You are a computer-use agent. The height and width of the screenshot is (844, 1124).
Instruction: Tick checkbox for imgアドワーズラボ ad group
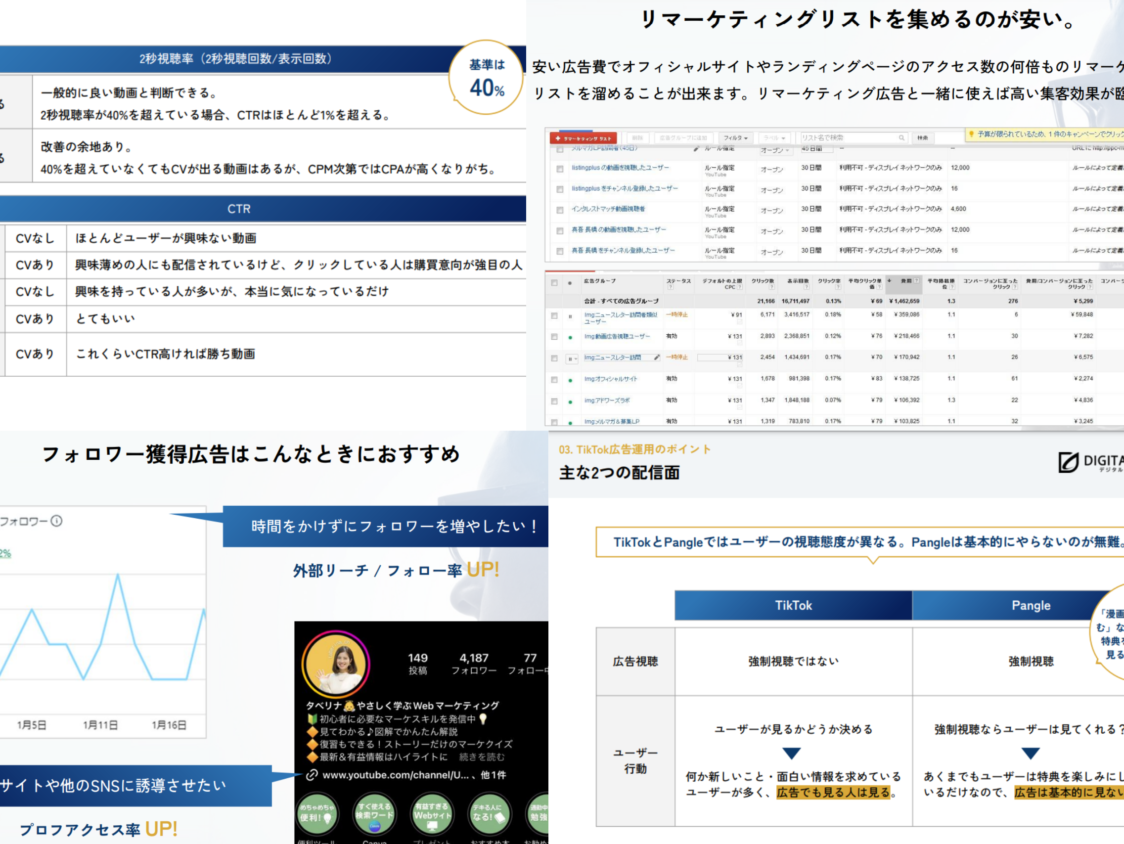point(554,401)
